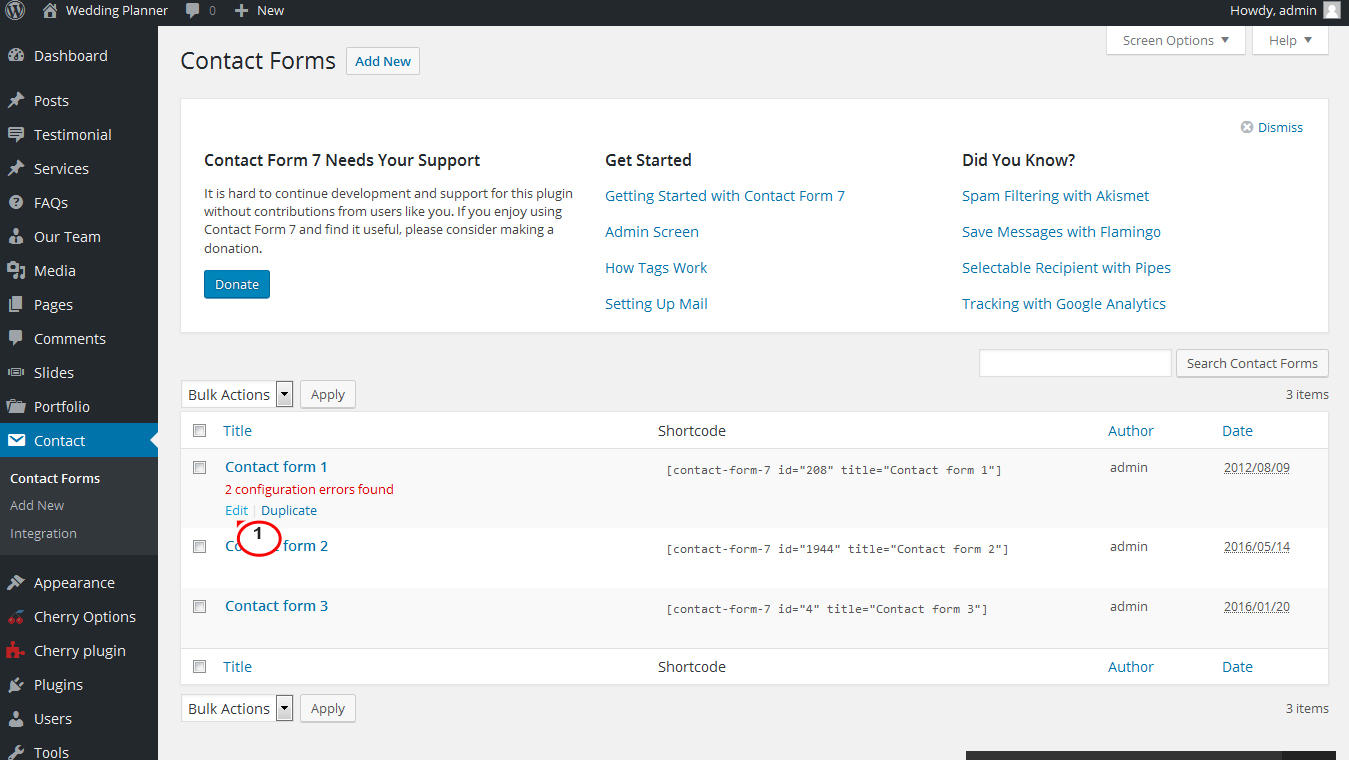This screenshot has height=760, width=1349.
Task: Click the Dashboard gauge icon
Action: pyautogui.click(x=16, y=56)
